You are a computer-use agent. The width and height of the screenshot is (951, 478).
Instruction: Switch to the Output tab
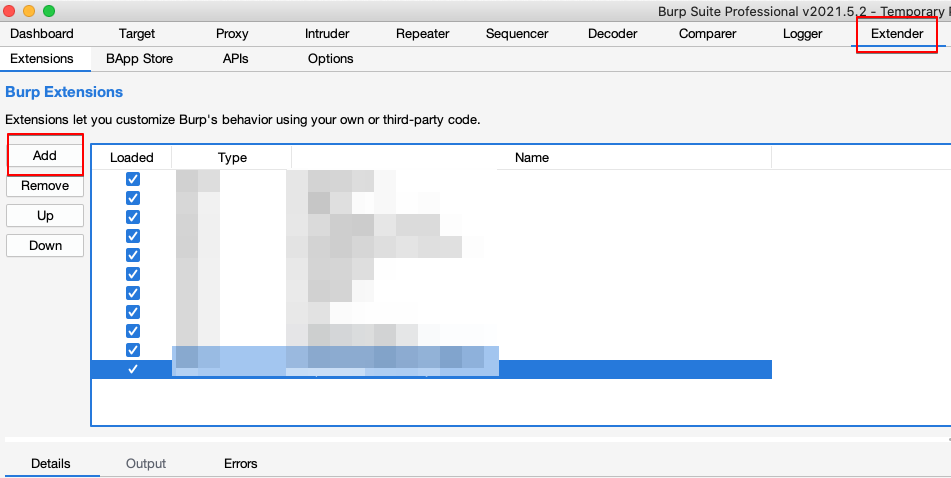pos(146,463)
